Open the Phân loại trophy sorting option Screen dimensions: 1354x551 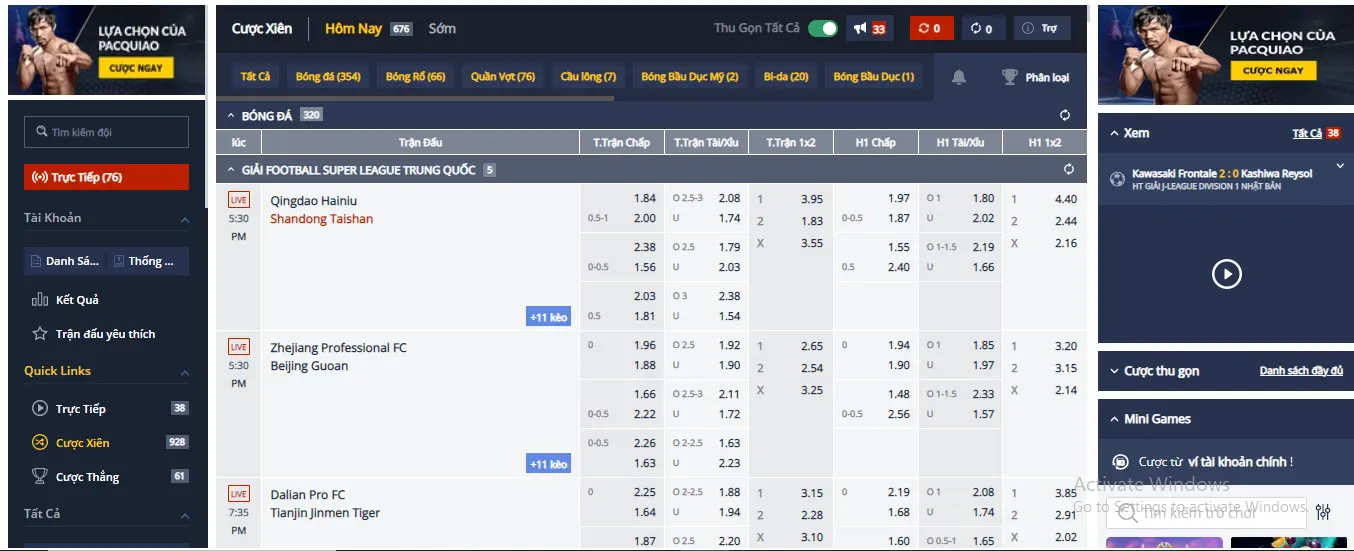point(1035,77)
